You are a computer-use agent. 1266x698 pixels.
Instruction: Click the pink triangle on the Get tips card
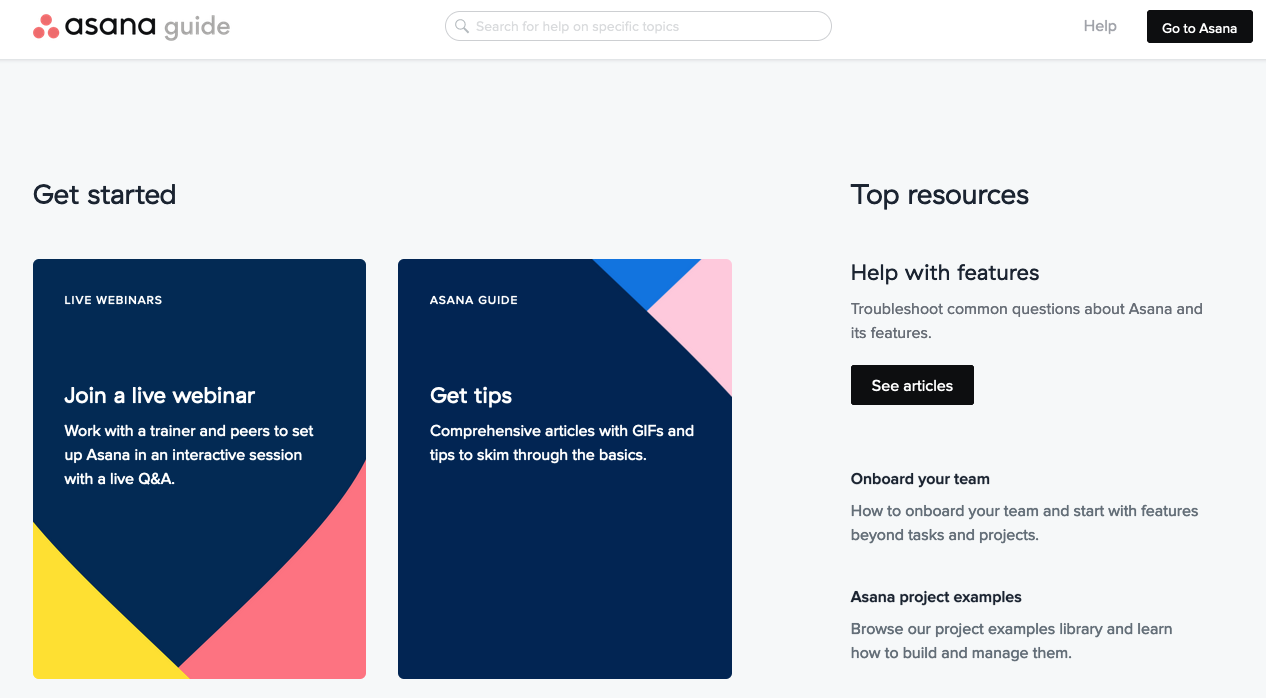coord(705,300)
